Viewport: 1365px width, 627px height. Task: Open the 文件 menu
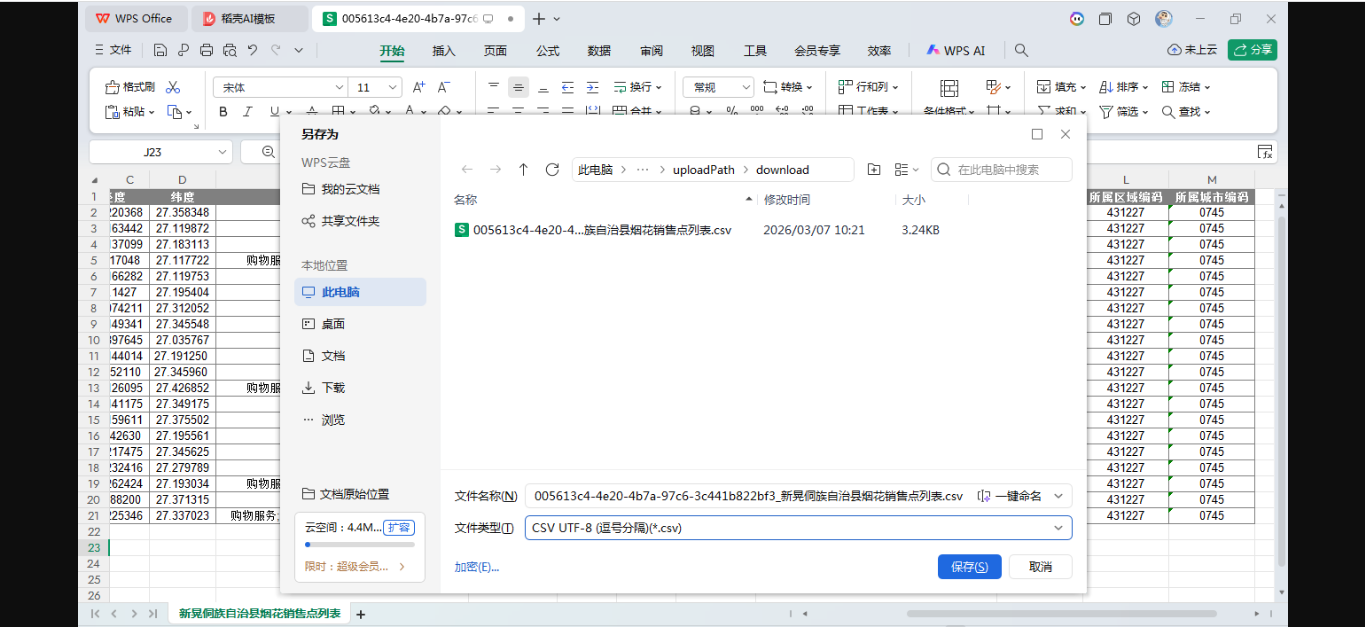113,50
